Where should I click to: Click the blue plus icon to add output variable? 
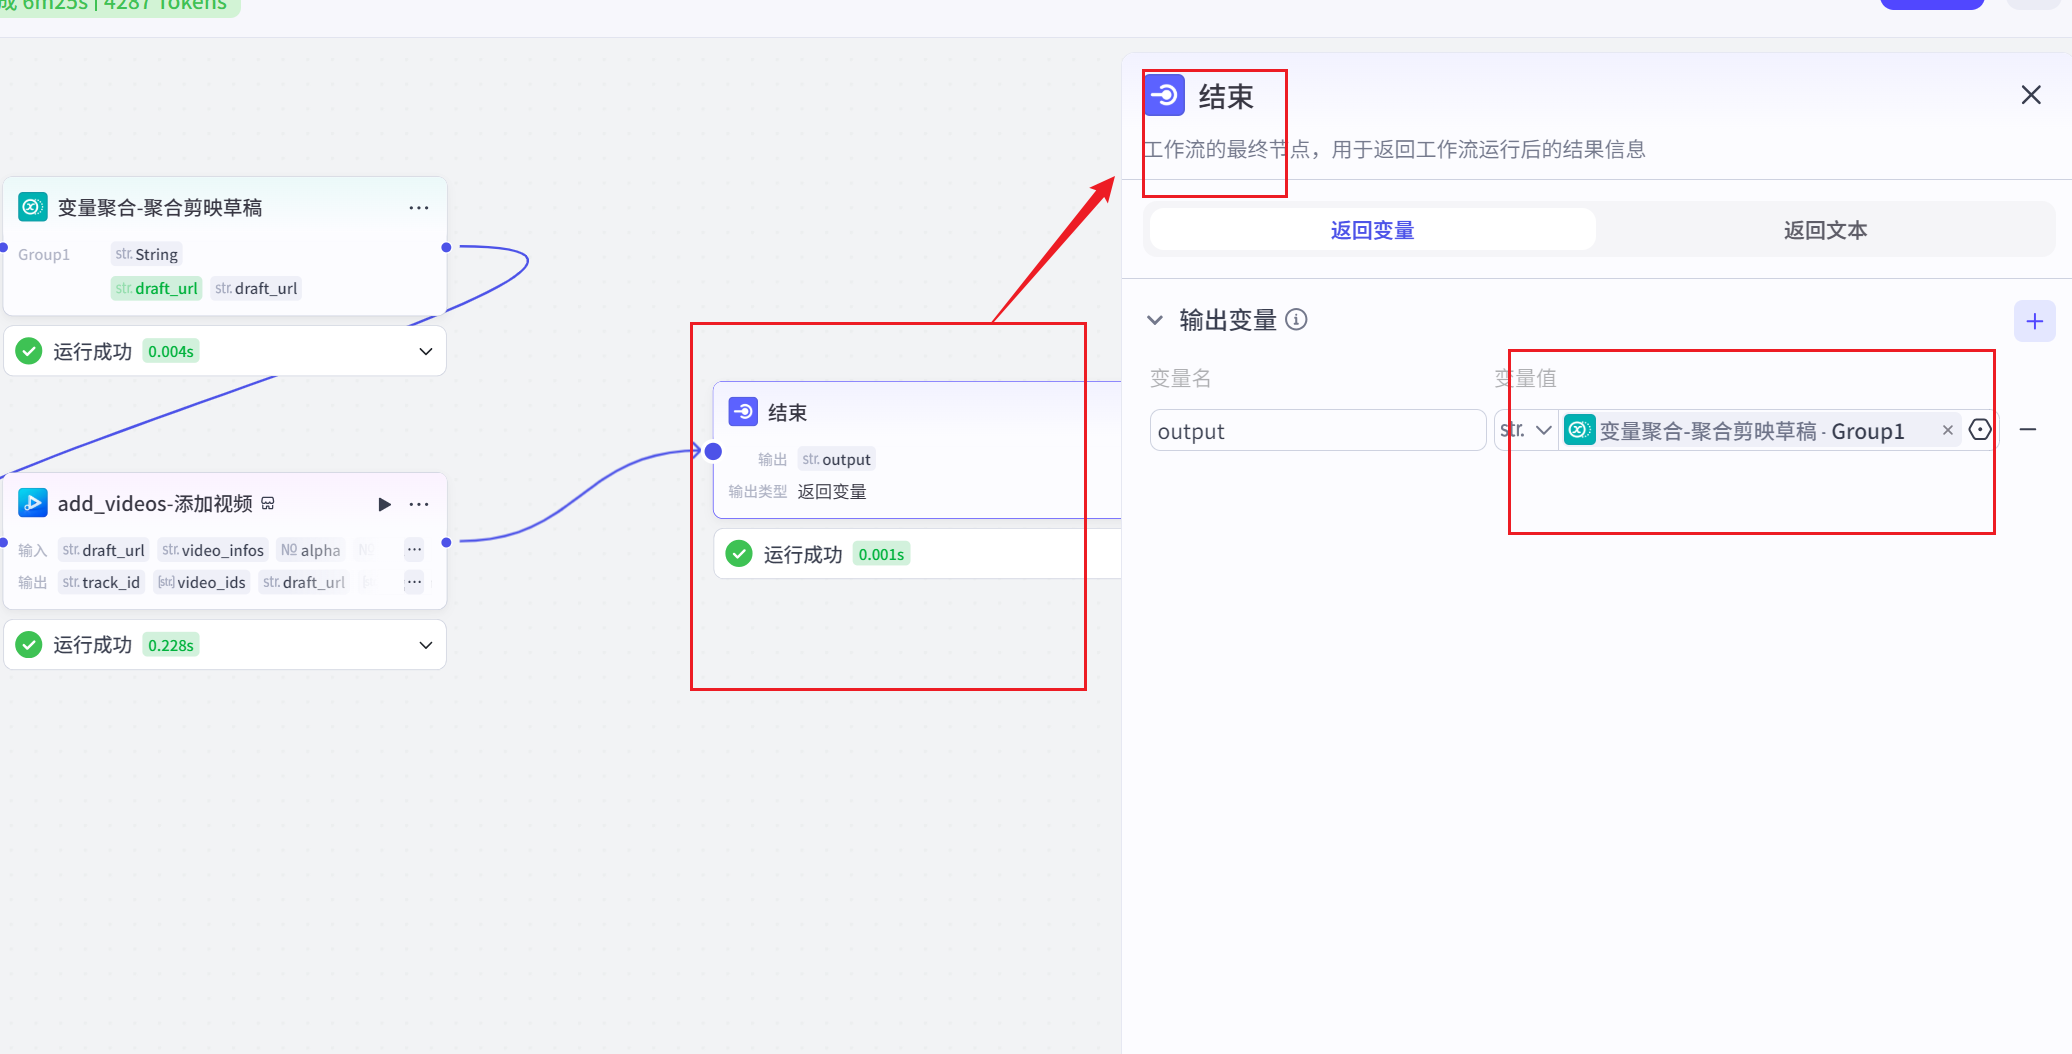point(2035,321)
